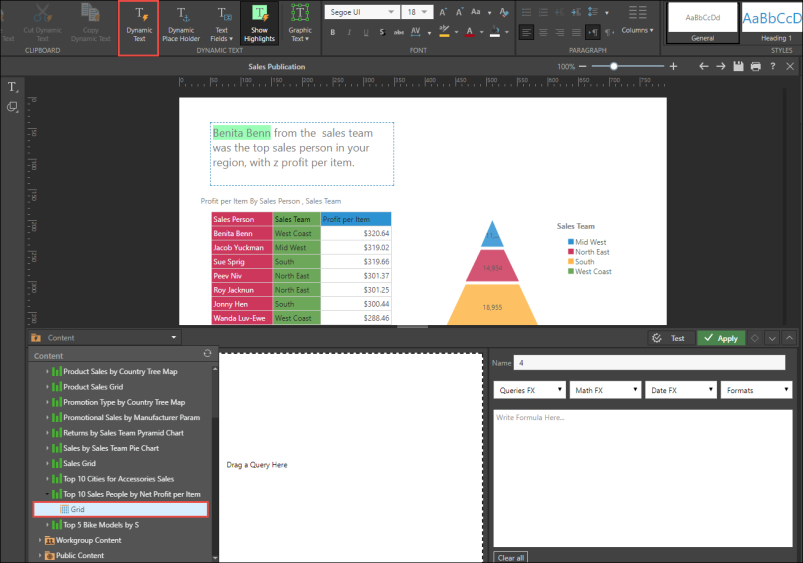Select the Grid tree item
The height and width of the screenshot is (563, 803).
pos(78,509)
